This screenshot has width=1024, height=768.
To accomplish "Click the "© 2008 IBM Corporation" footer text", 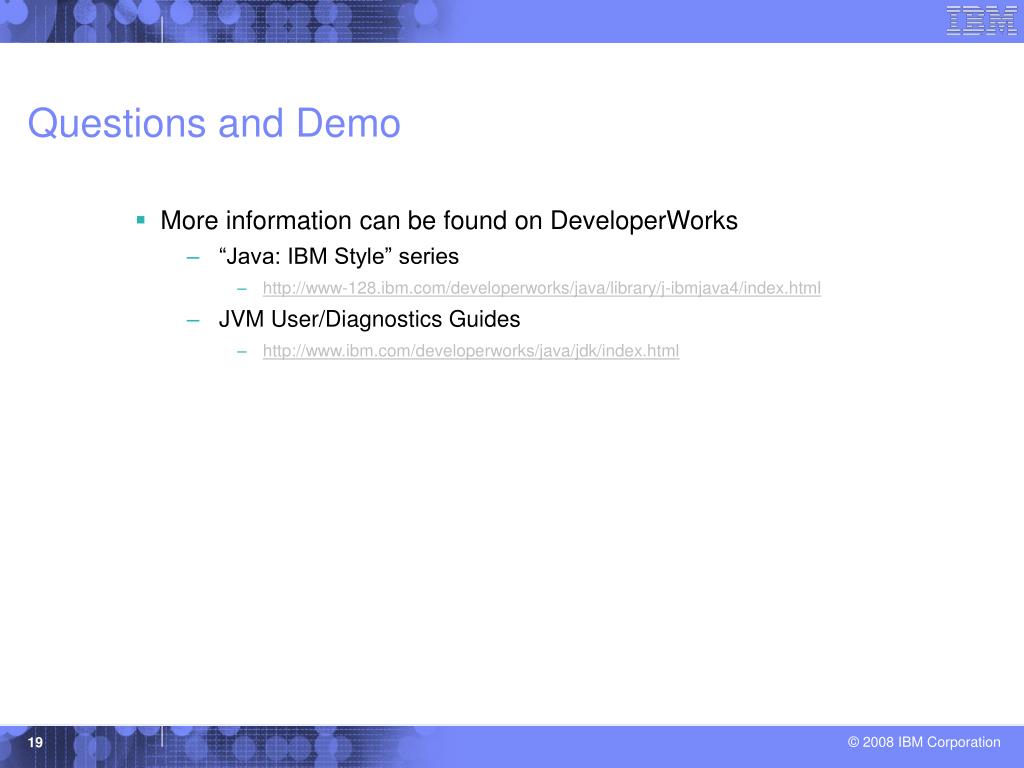I will (x=923, y=742).
